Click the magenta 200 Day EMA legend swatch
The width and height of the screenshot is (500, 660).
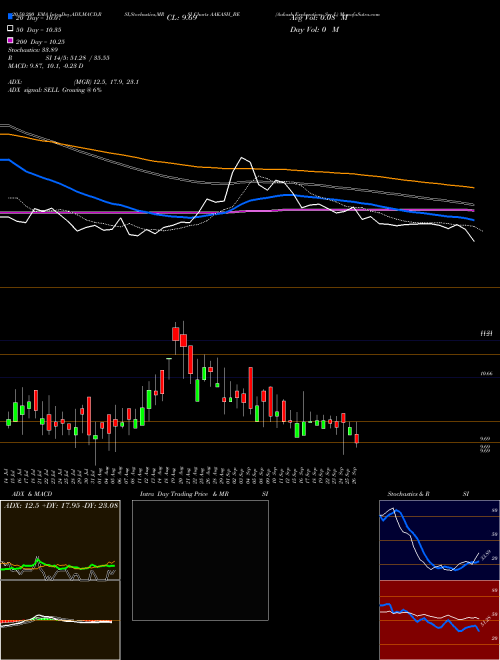coord(11,40)
